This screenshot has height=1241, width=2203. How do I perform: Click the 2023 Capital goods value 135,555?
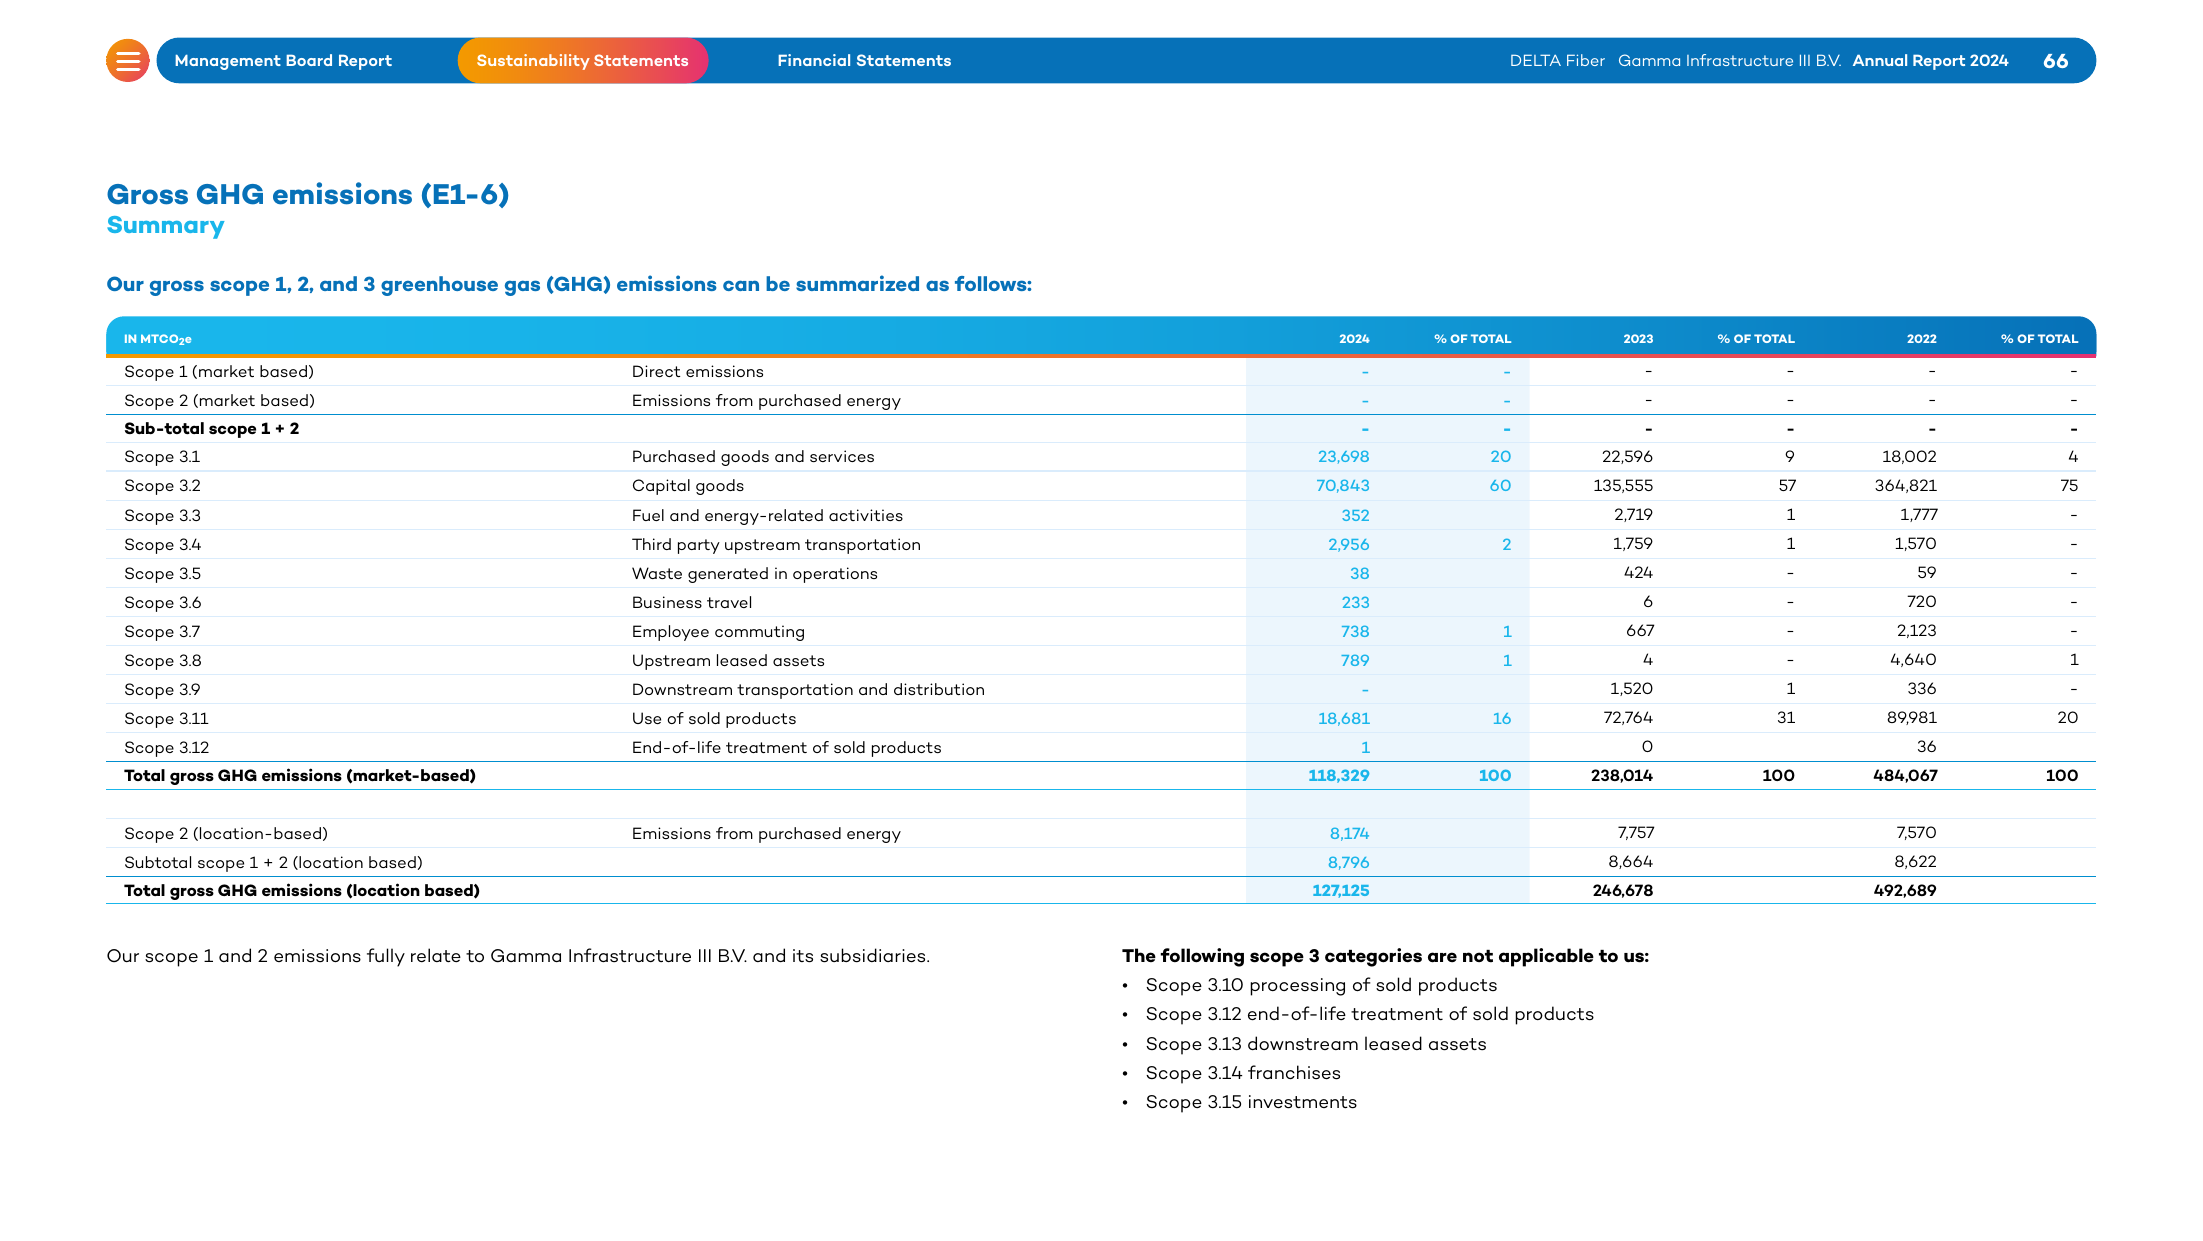(1622, 486)
